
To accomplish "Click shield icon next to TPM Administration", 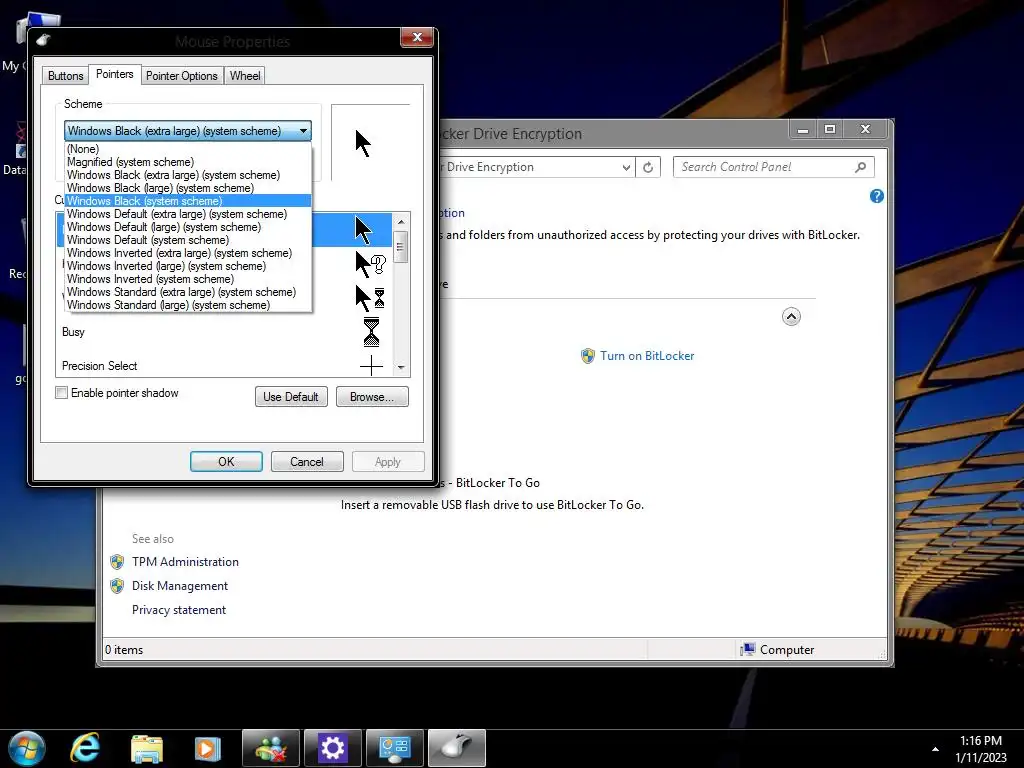I will coord(117,562).
